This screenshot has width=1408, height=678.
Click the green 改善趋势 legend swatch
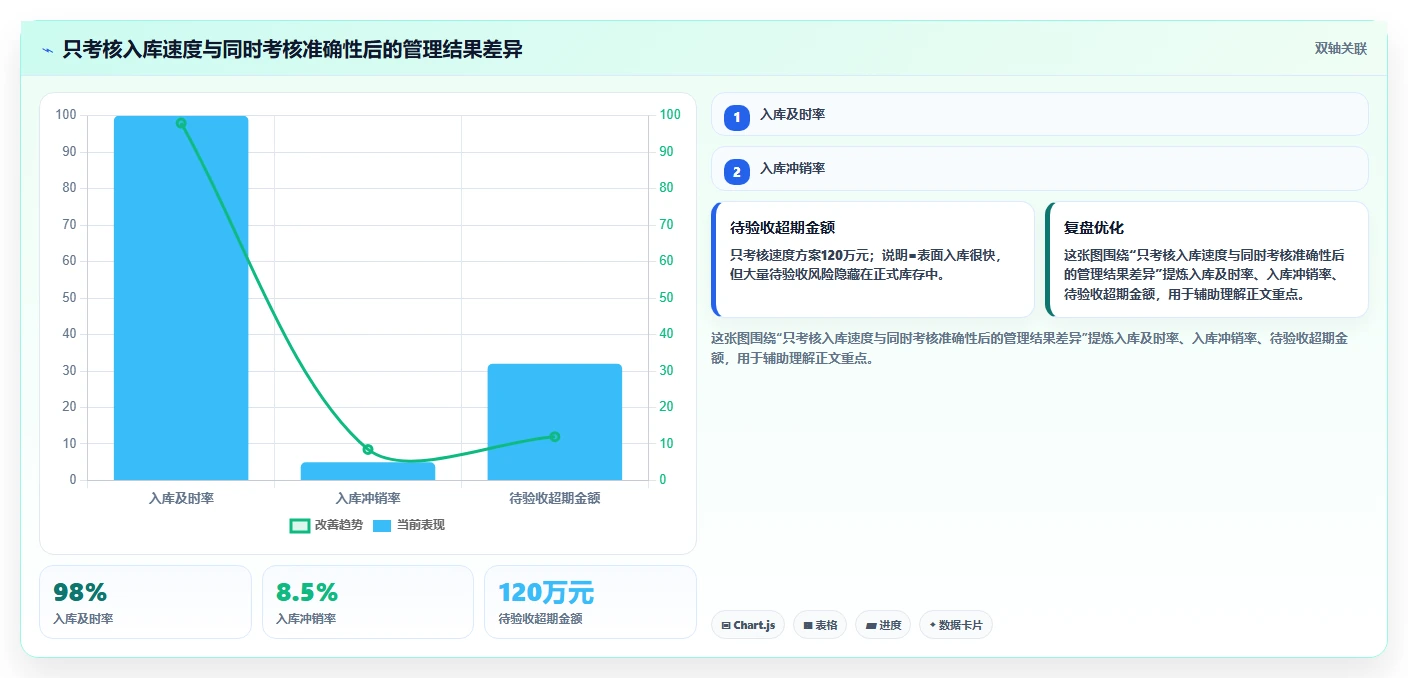(x=299, y=525)
